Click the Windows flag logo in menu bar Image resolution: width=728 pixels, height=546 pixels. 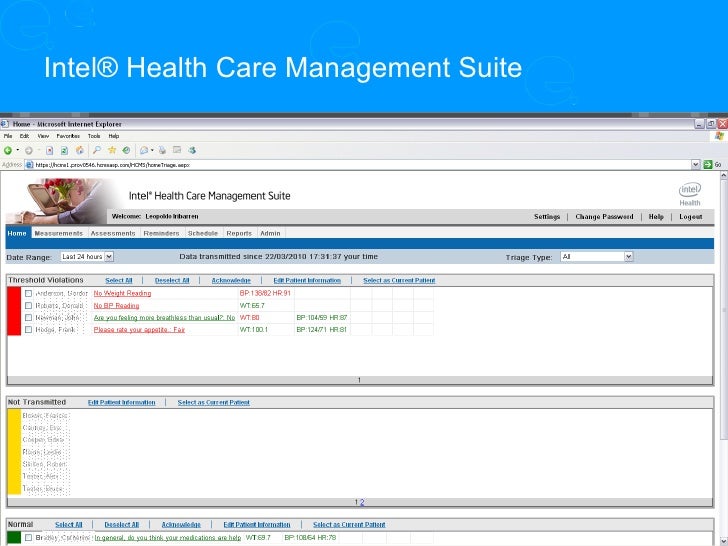tap(720, 136)
